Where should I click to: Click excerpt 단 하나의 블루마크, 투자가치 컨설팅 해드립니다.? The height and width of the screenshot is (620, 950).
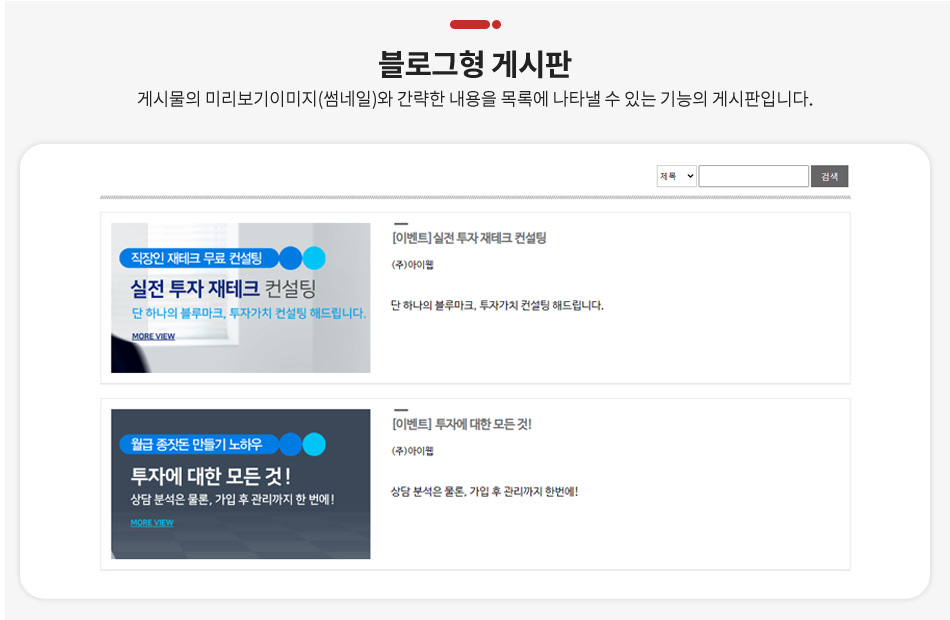(497, 305)
